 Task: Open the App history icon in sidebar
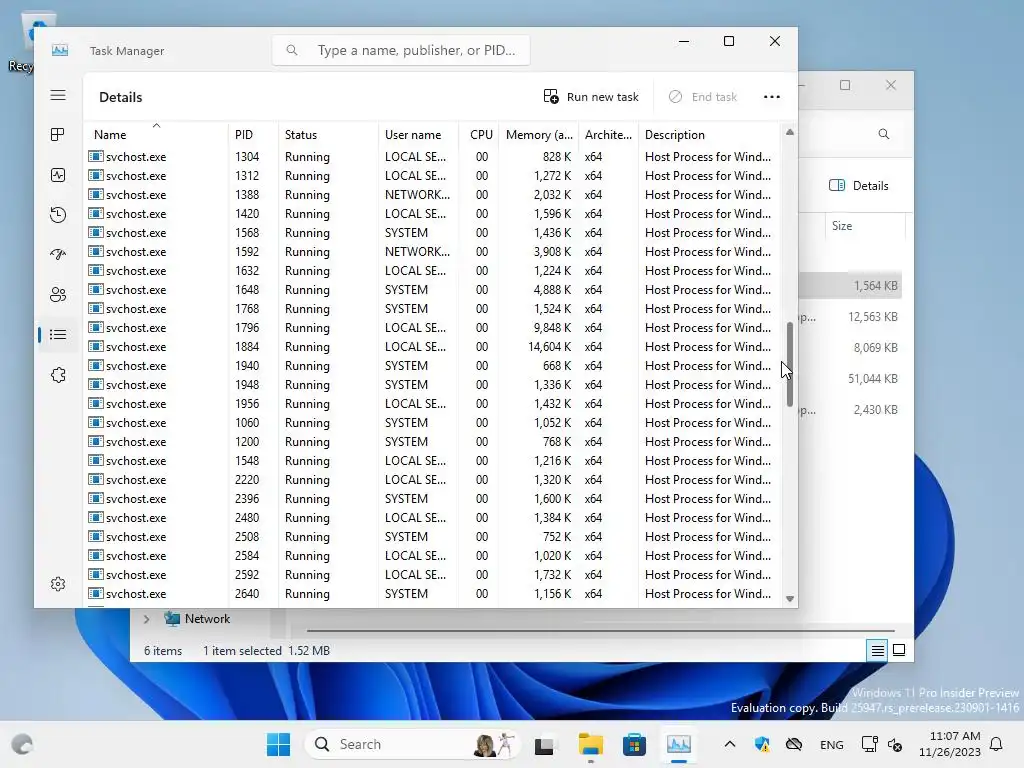[58, 215]
